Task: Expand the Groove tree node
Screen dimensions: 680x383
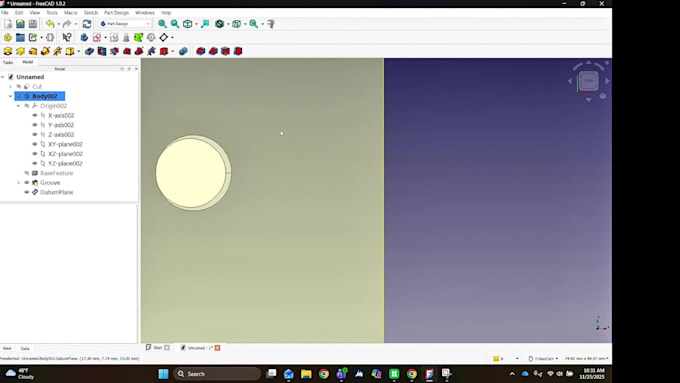Action: click(18, 183)
